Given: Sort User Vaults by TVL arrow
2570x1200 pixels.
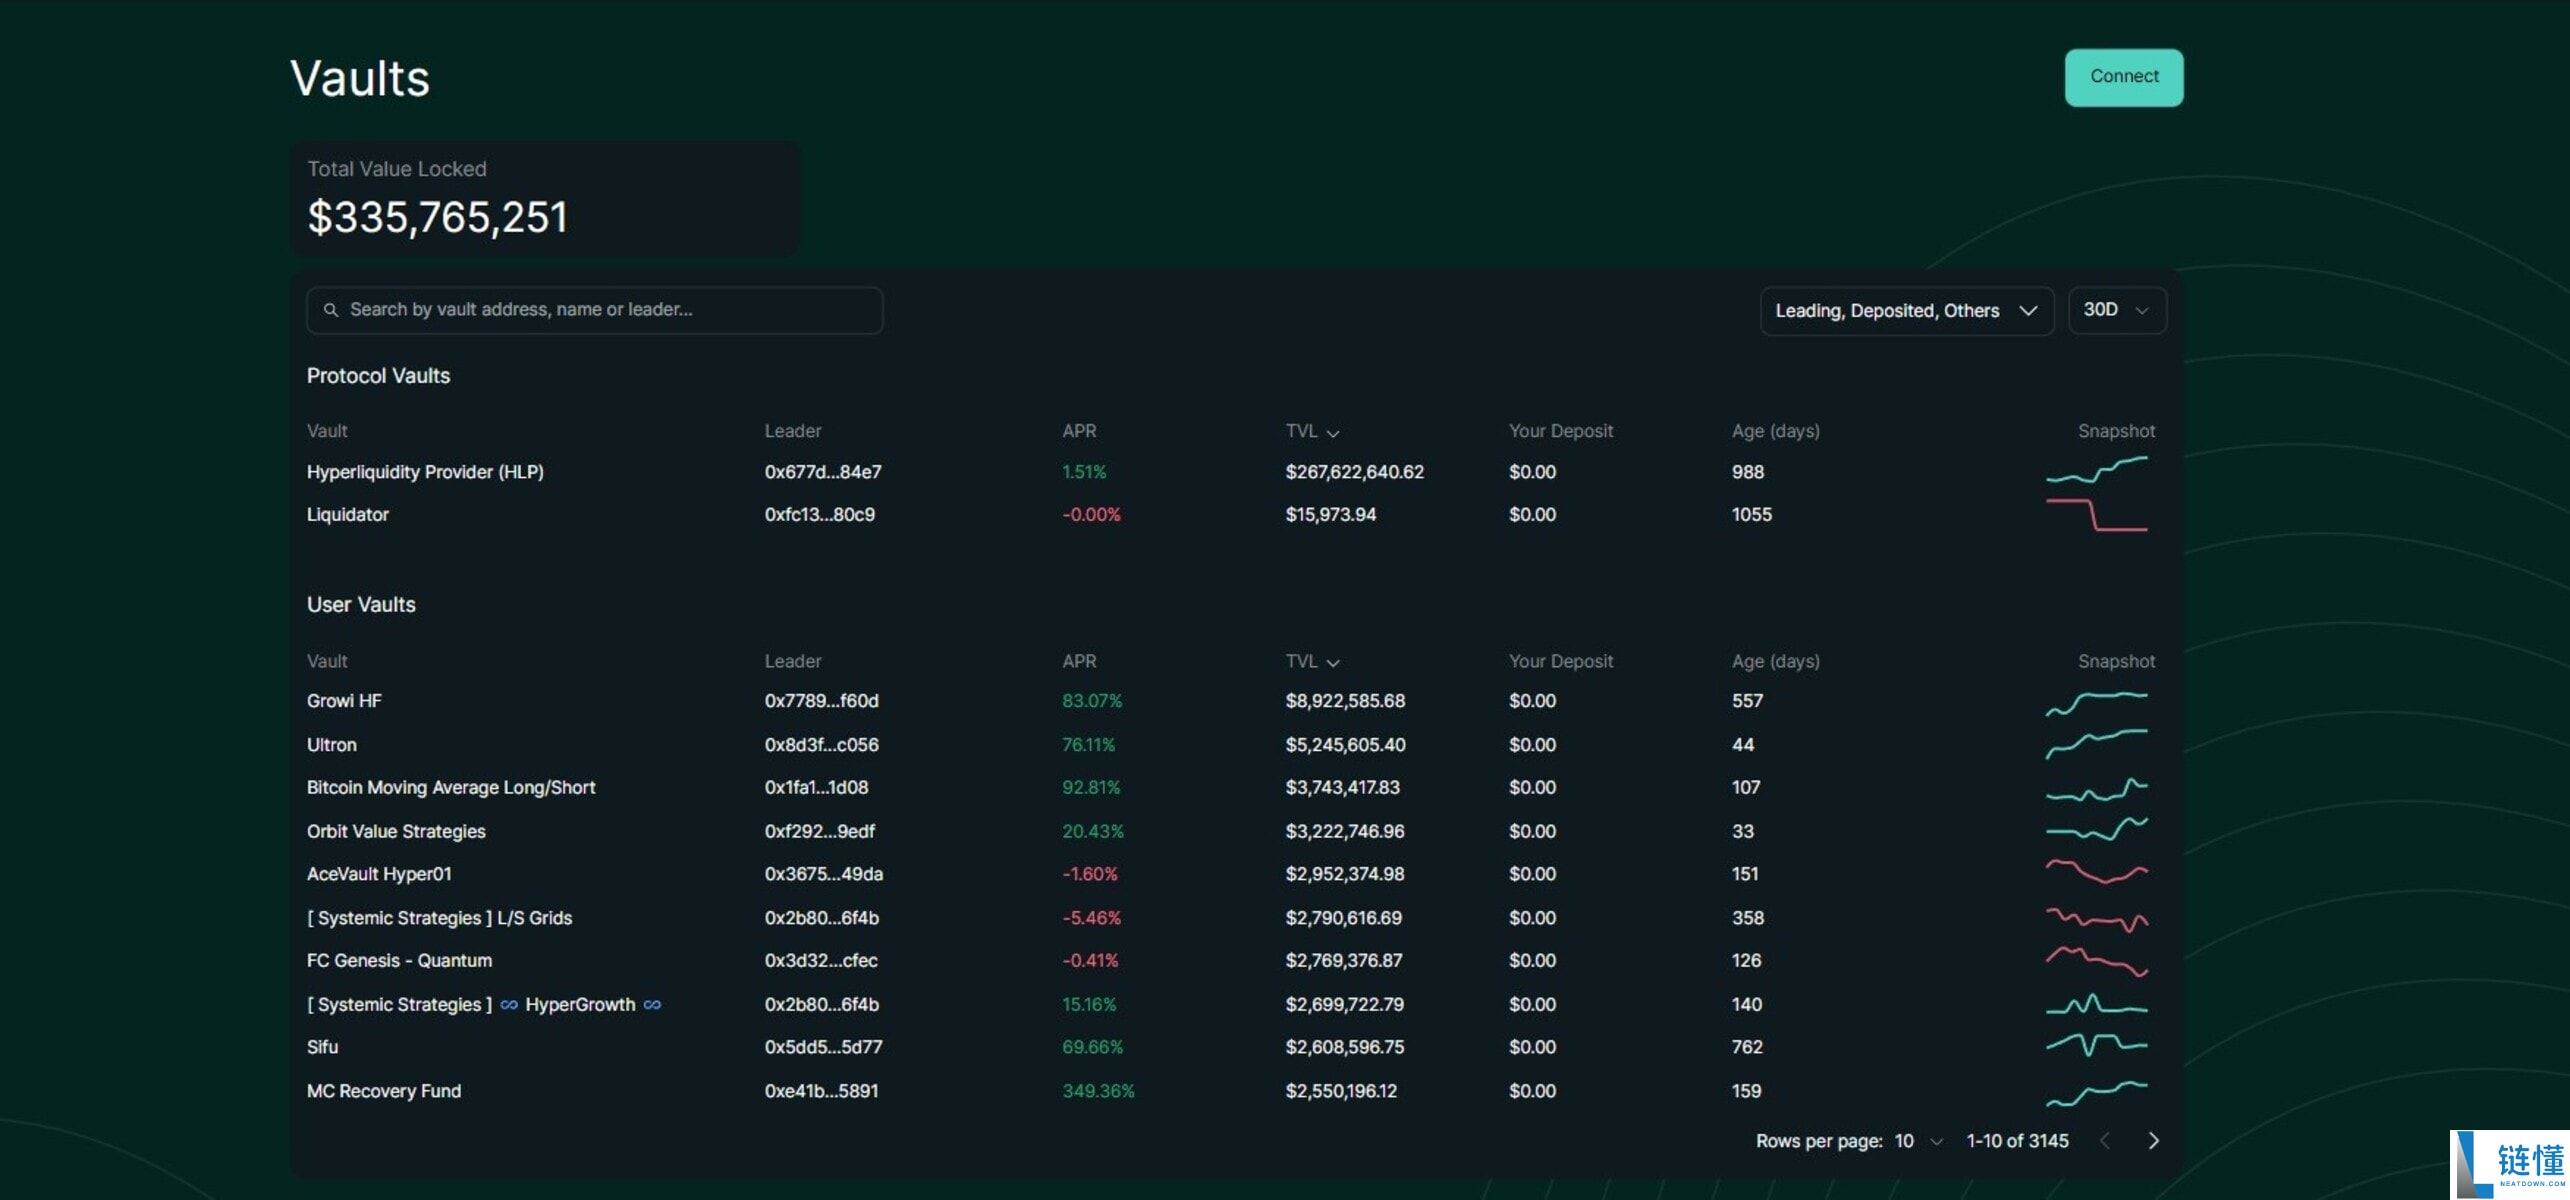Looking at the screenshot, I should click(x=1333, y=662).
